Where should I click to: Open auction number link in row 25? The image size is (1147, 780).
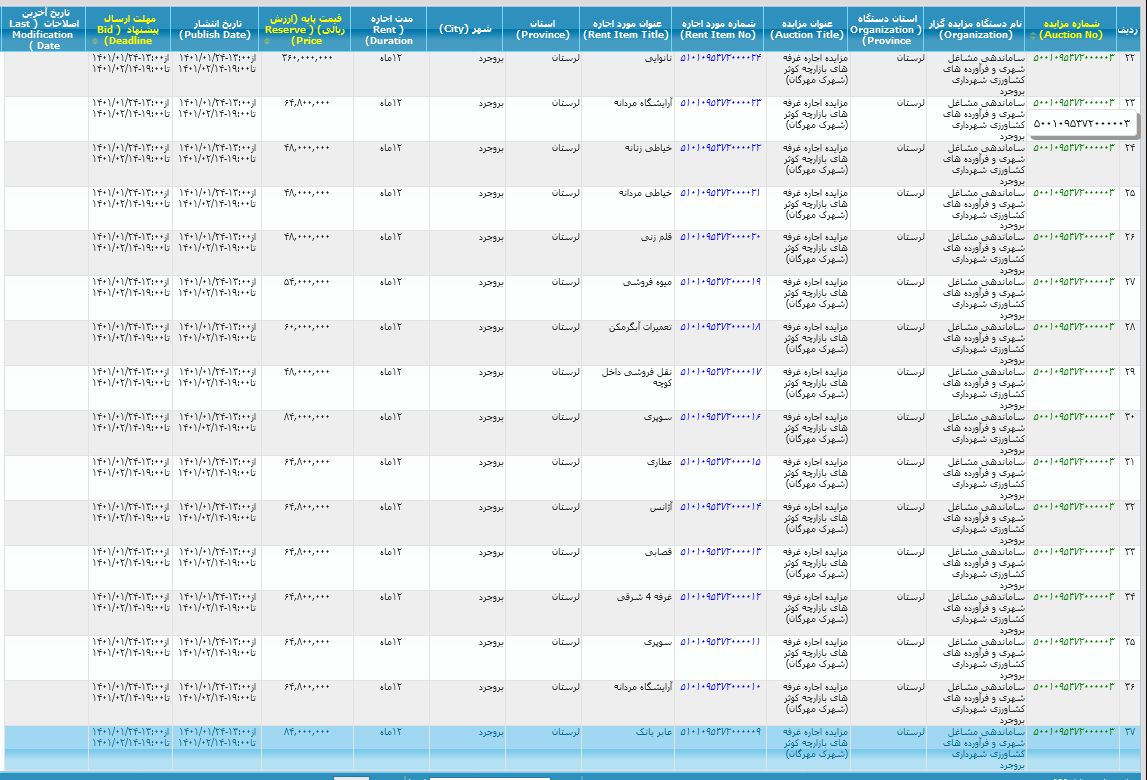[x=1072, y=192]
